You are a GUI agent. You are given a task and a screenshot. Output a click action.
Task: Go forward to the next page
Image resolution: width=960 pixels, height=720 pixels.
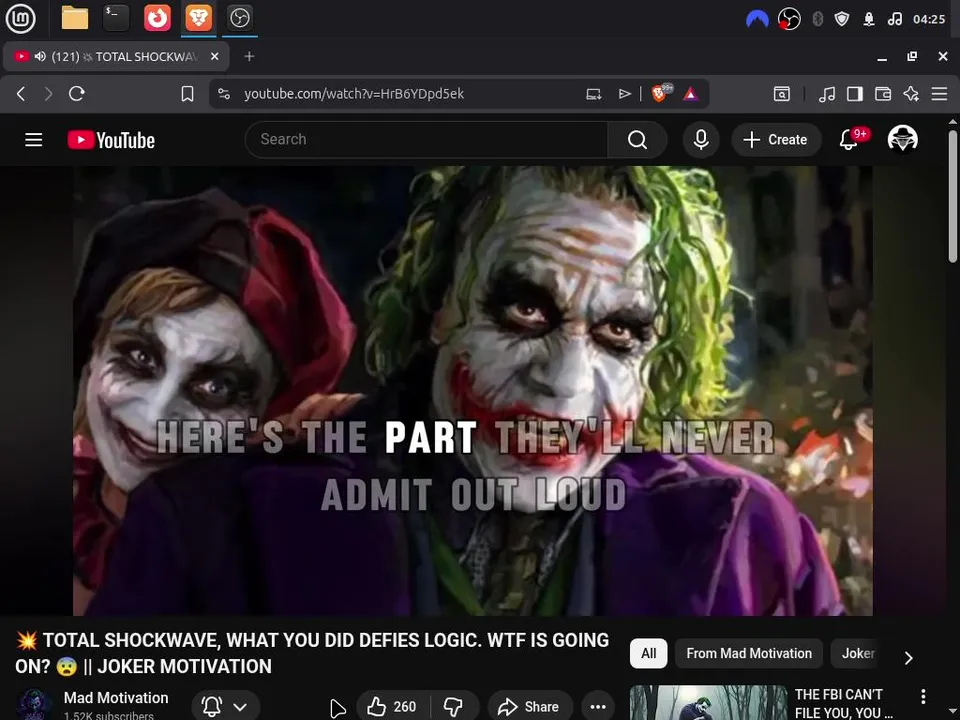(x=48, y=94)
